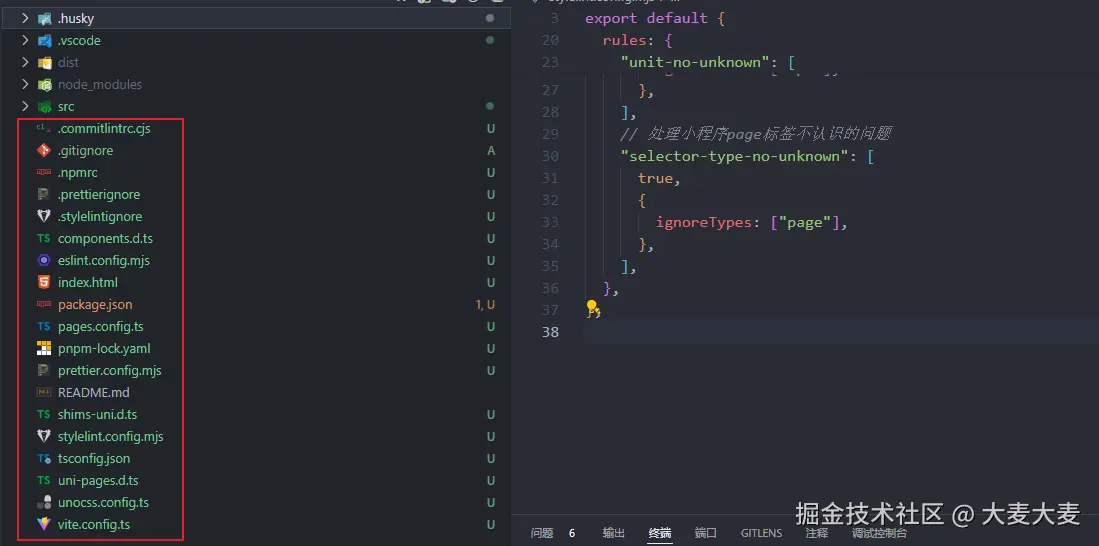Click the pnpm icon beside pnpm-lock.yaml

click(44, 348)
